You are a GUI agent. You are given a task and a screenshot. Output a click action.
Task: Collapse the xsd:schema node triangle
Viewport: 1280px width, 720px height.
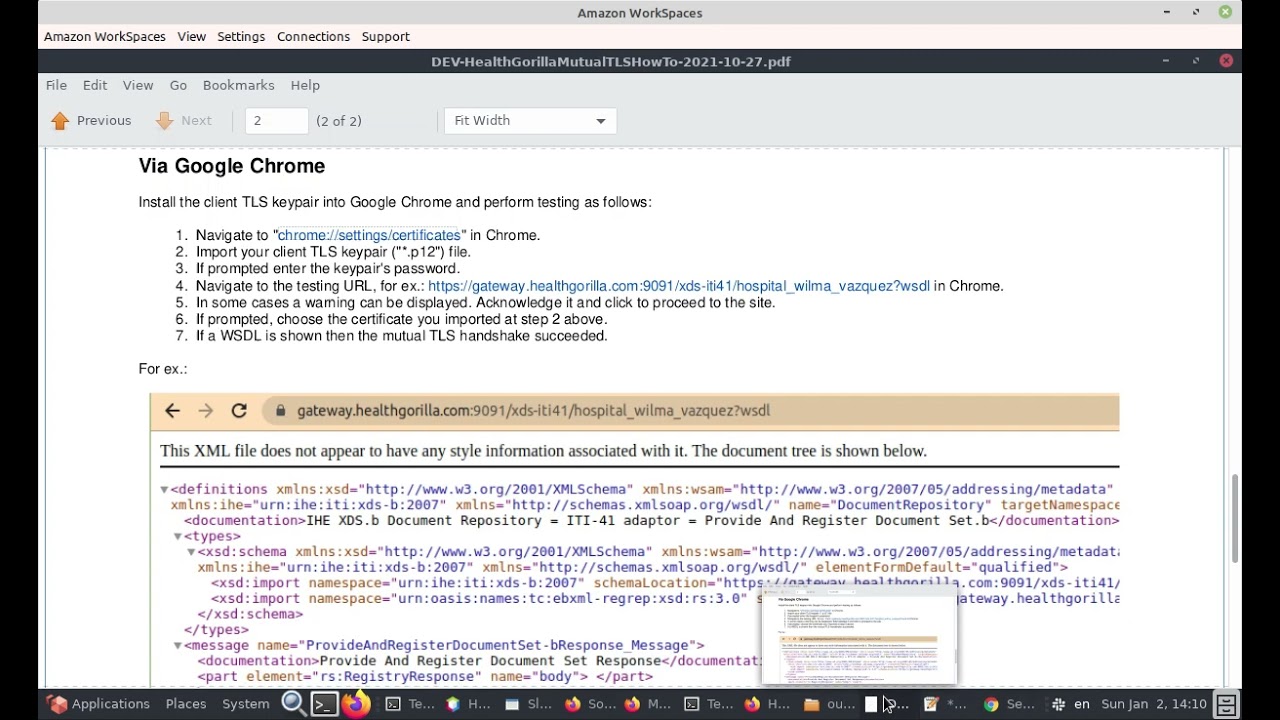pos(191,552)
